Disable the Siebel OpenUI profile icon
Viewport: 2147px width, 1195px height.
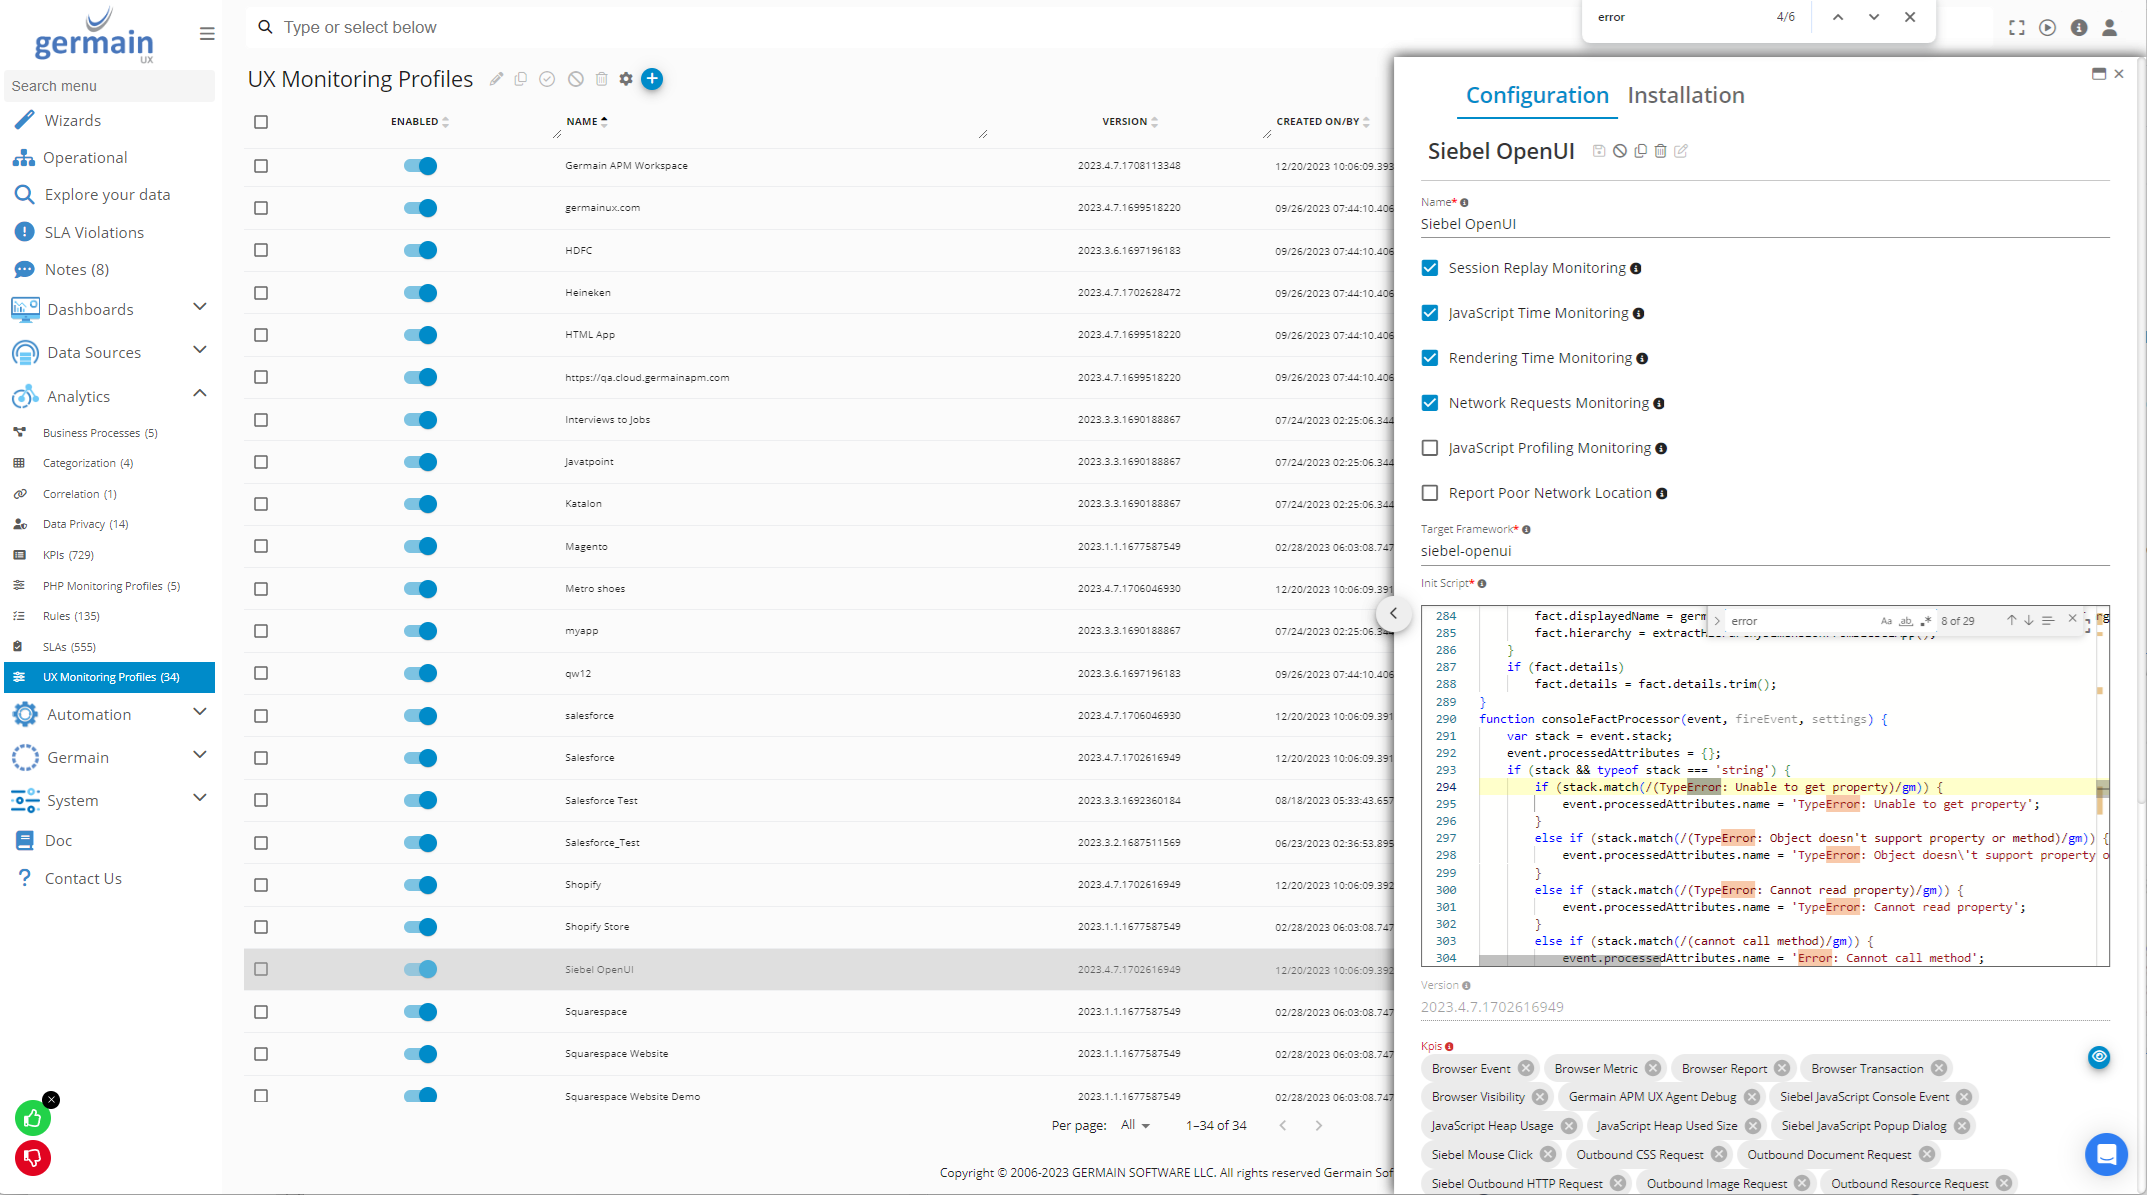[x=1620, y=151]
